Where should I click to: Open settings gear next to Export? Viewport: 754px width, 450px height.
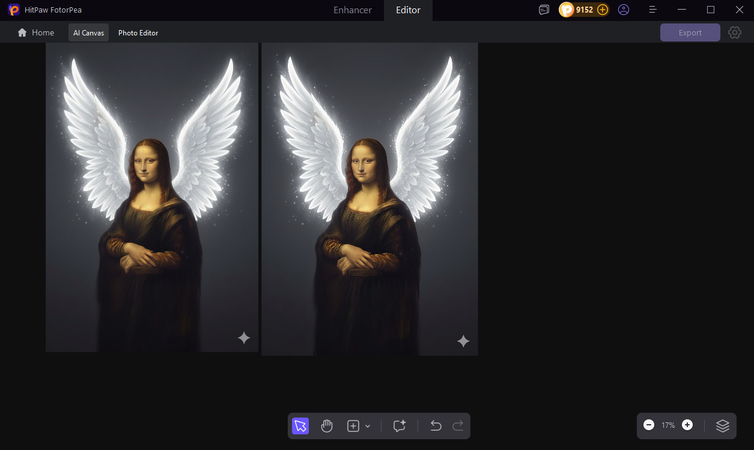click(734, 33)
